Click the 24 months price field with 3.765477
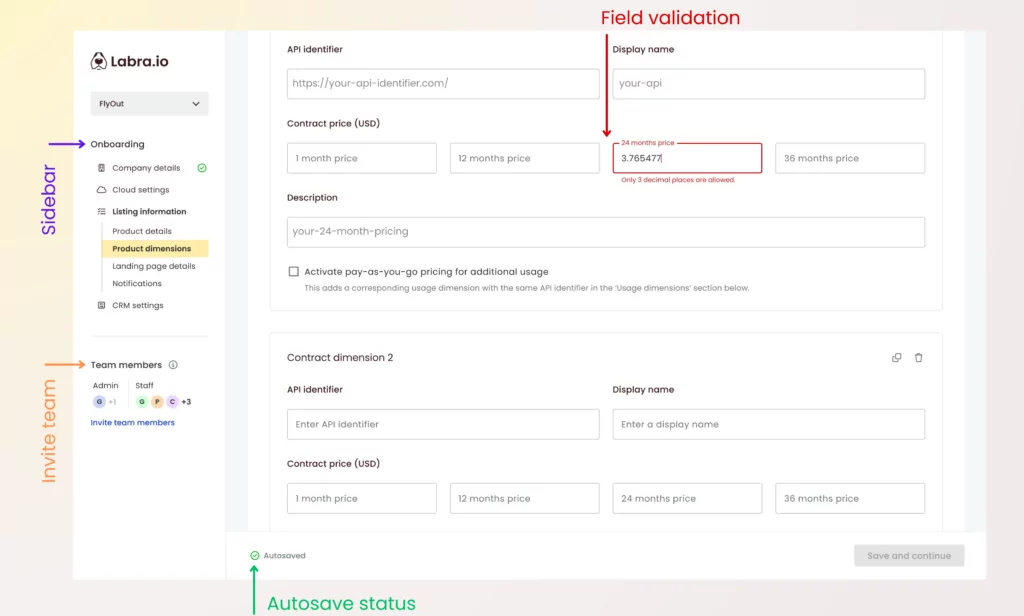The height and width of the screenshot is (616, 1024). pos(687,158)
